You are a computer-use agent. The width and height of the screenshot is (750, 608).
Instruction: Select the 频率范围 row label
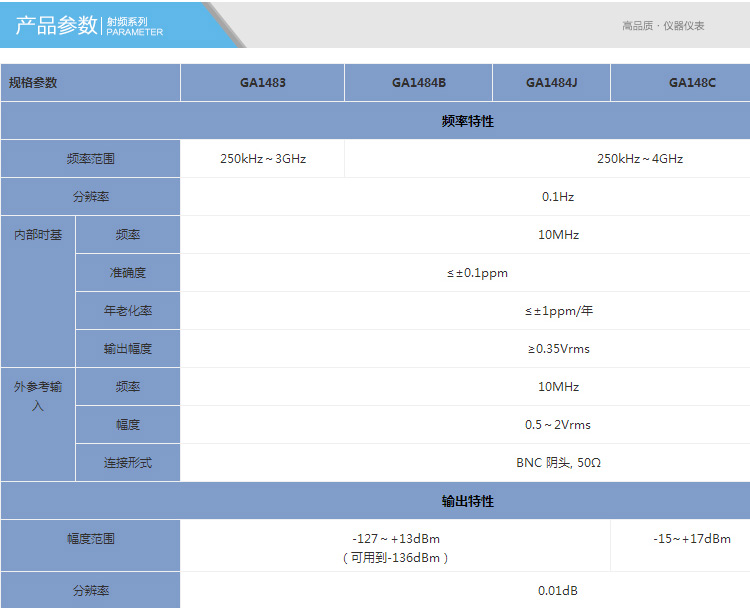tap(90, 159)
